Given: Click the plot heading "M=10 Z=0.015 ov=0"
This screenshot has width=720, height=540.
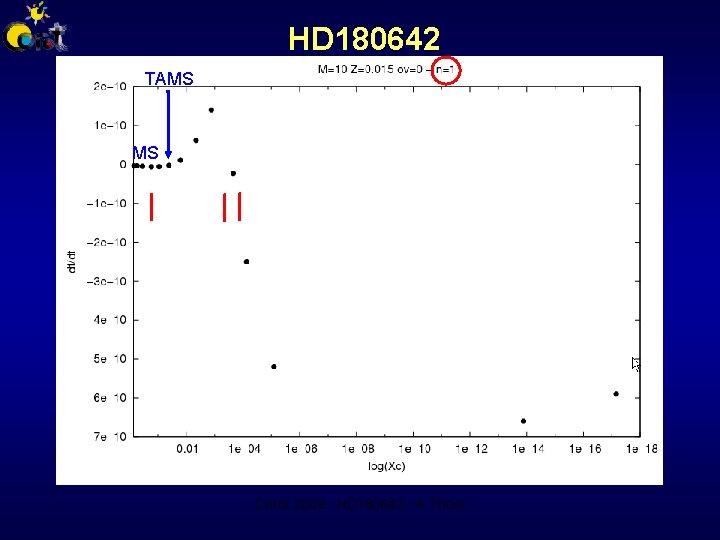Looking at the screenshot, I should point(370,70).
